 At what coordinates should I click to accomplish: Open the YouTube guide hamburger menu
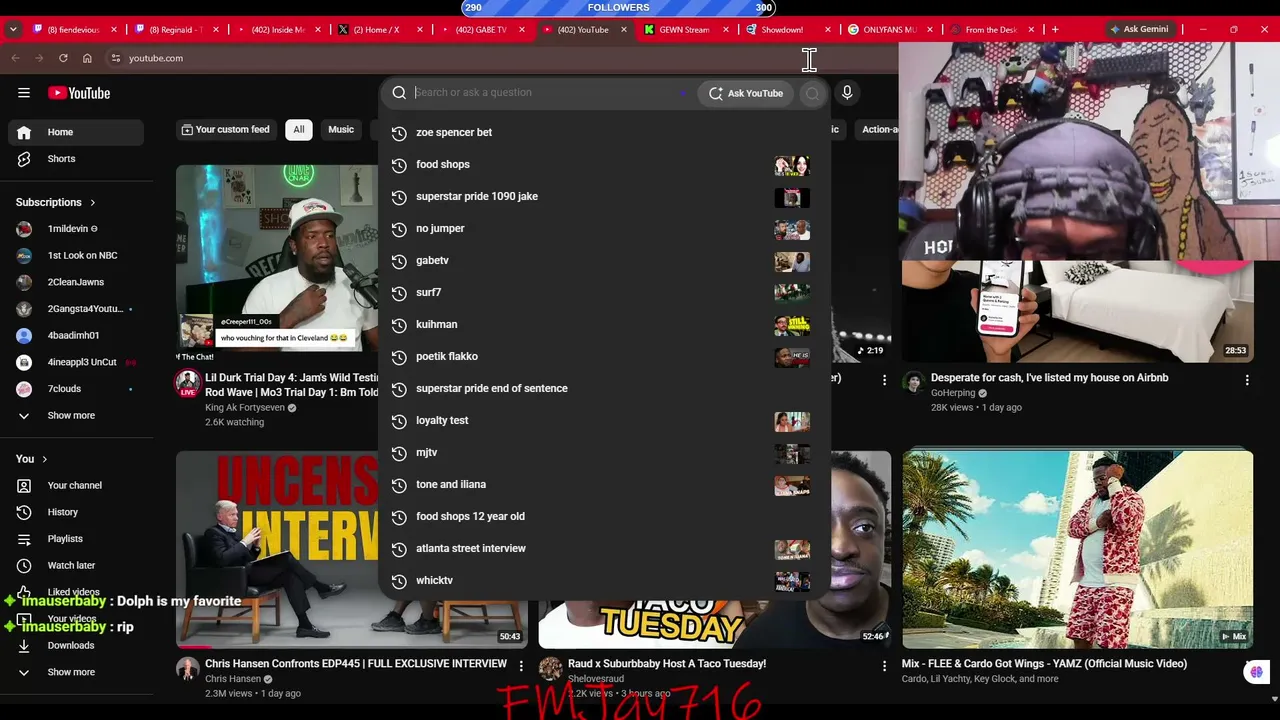tap(24, 93)
